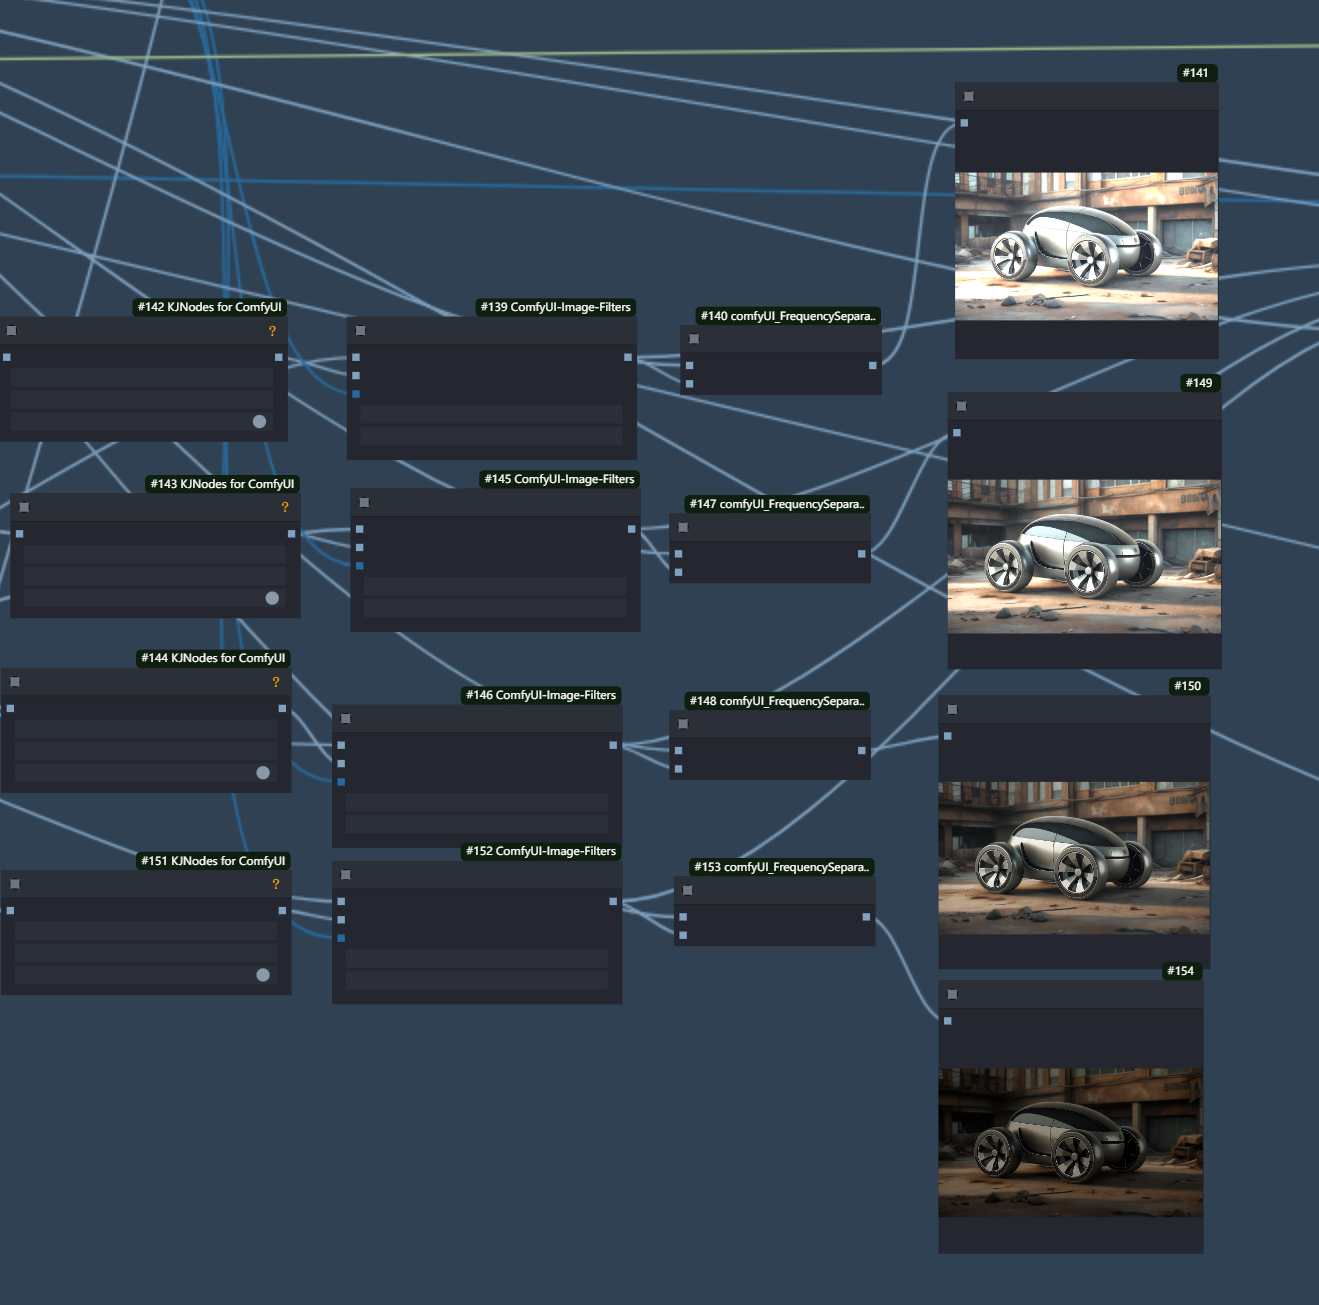Collapse KJNodes node #142 via title square
The width and height of the screenshot is (1319, 1305).
(12, 330)
